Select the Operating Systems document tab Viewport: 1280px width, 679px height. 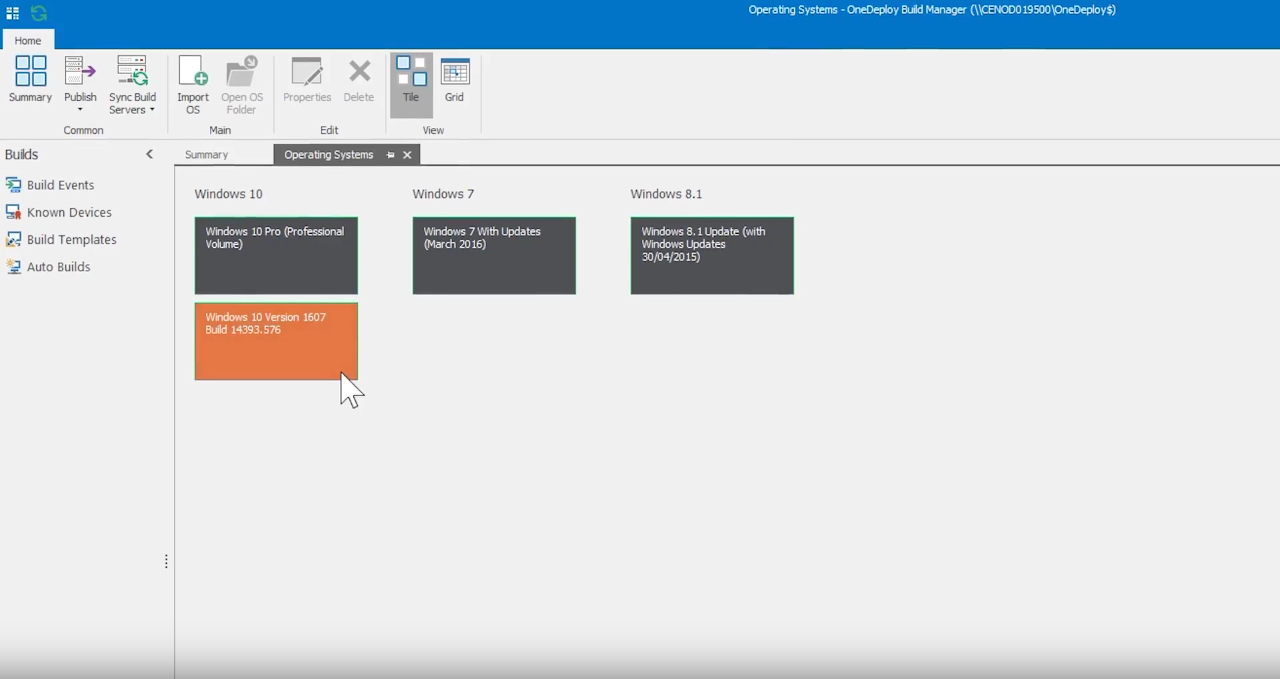click(x=329, y=155)
